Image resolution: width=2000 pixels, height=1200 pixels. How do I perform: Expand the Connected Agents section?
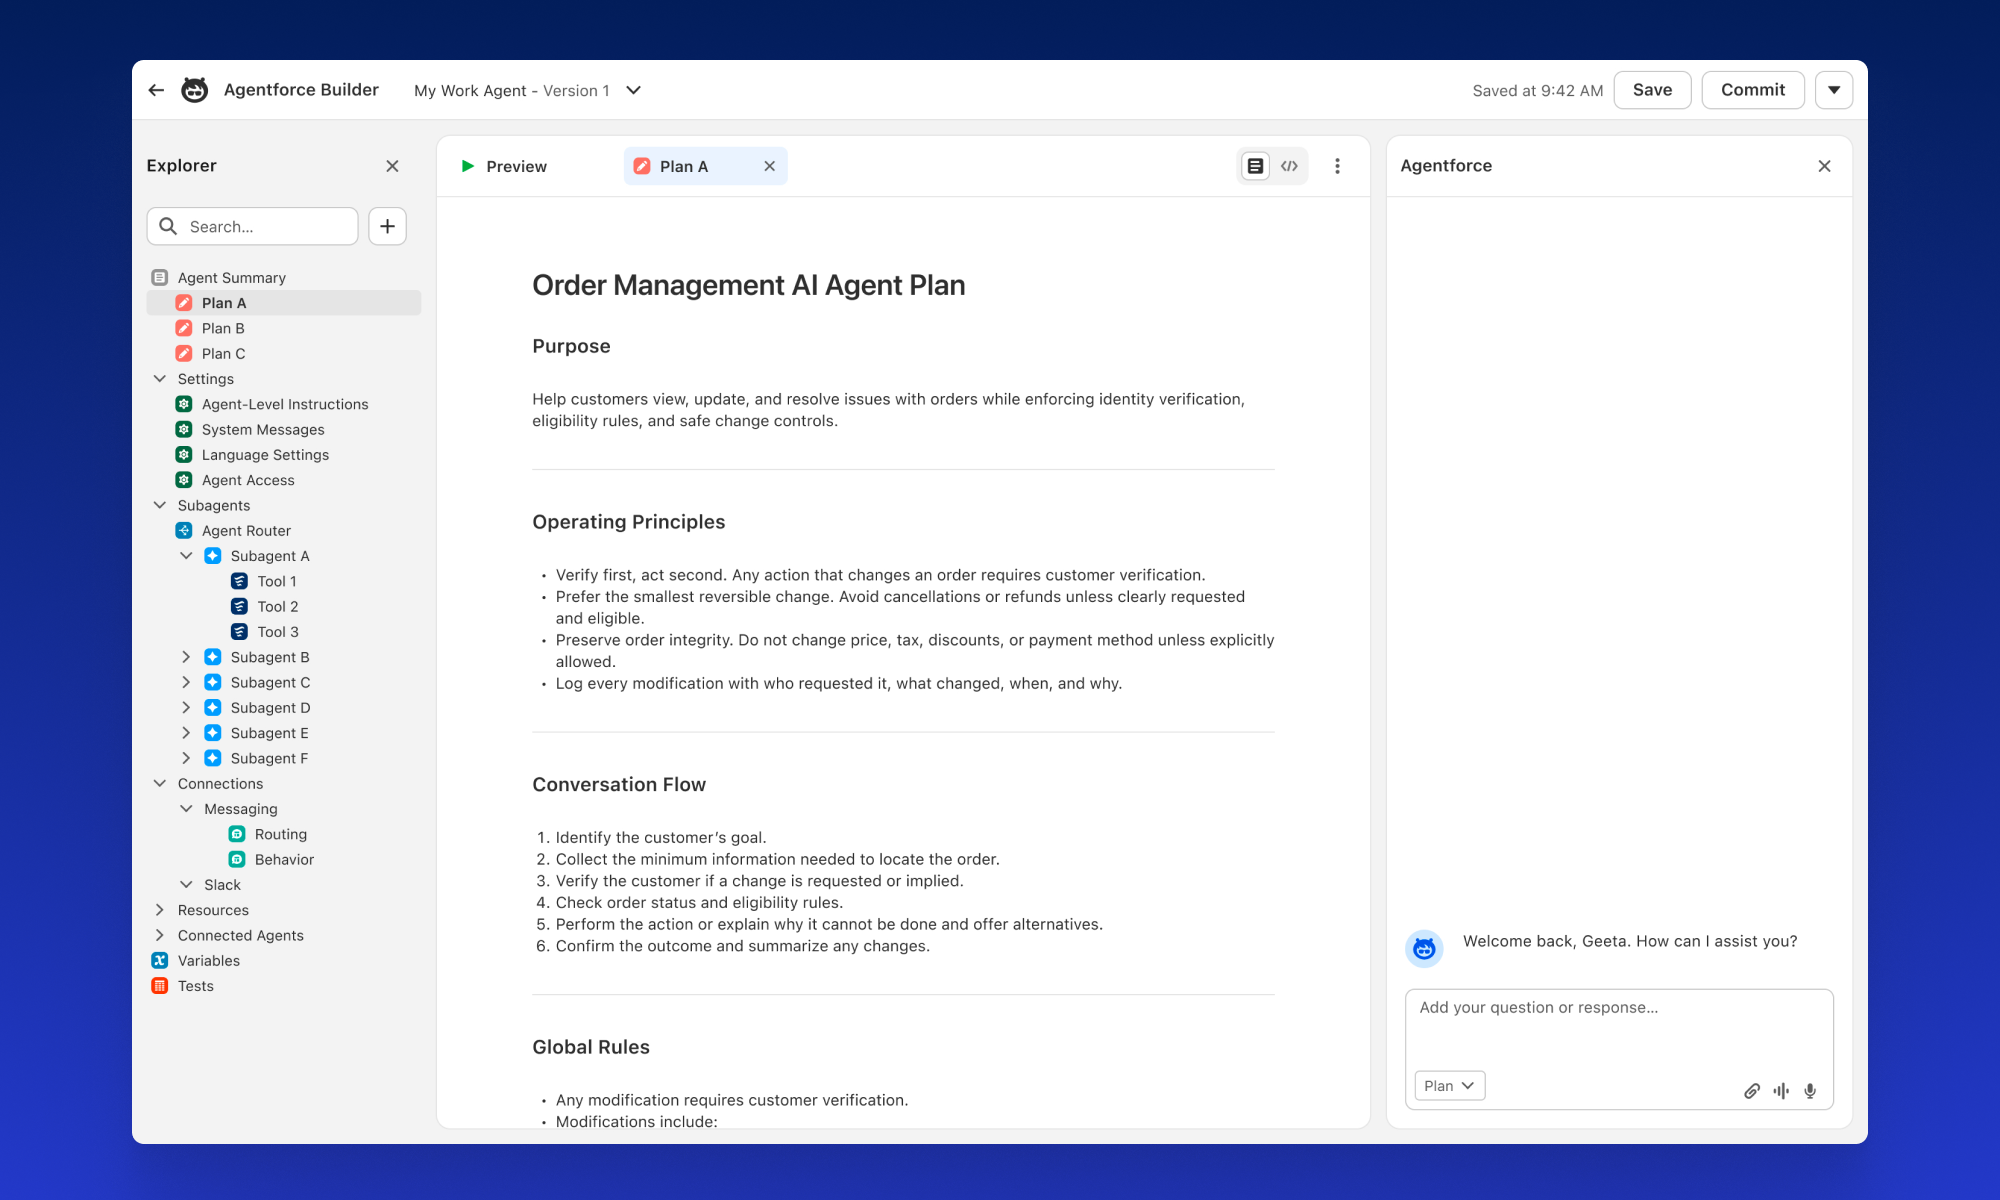pyautogui.click(x=160, y=935)
